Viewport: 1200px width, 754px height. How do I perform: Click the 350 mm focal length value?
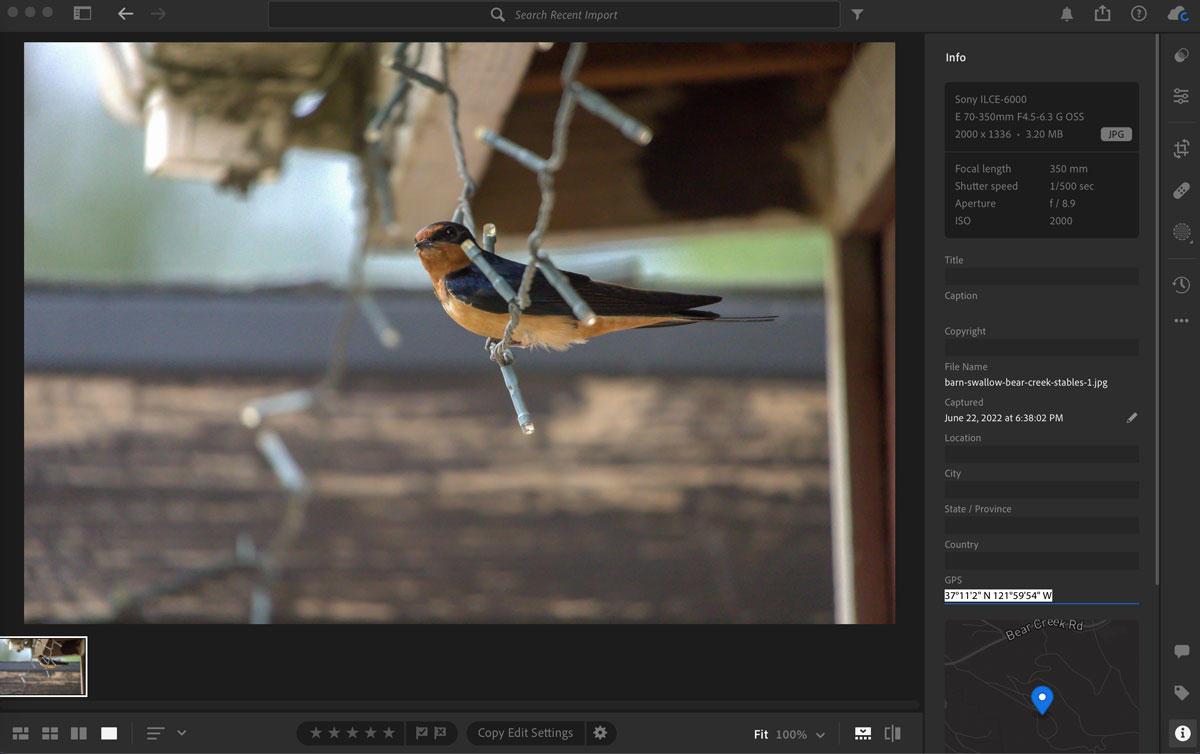1068,169
